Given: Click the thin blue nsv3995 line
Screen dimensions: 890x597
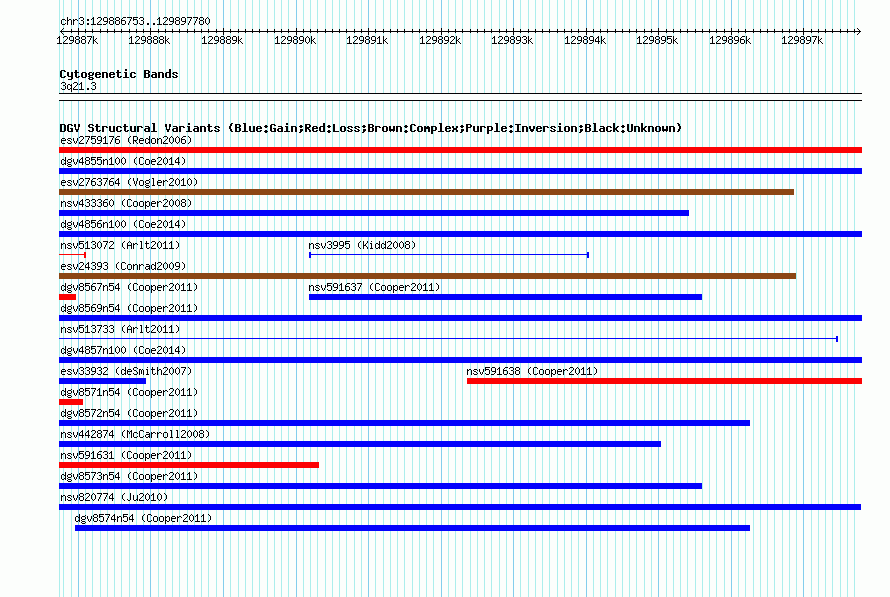Looking at the screenshot, I should [x=449, y=255].
